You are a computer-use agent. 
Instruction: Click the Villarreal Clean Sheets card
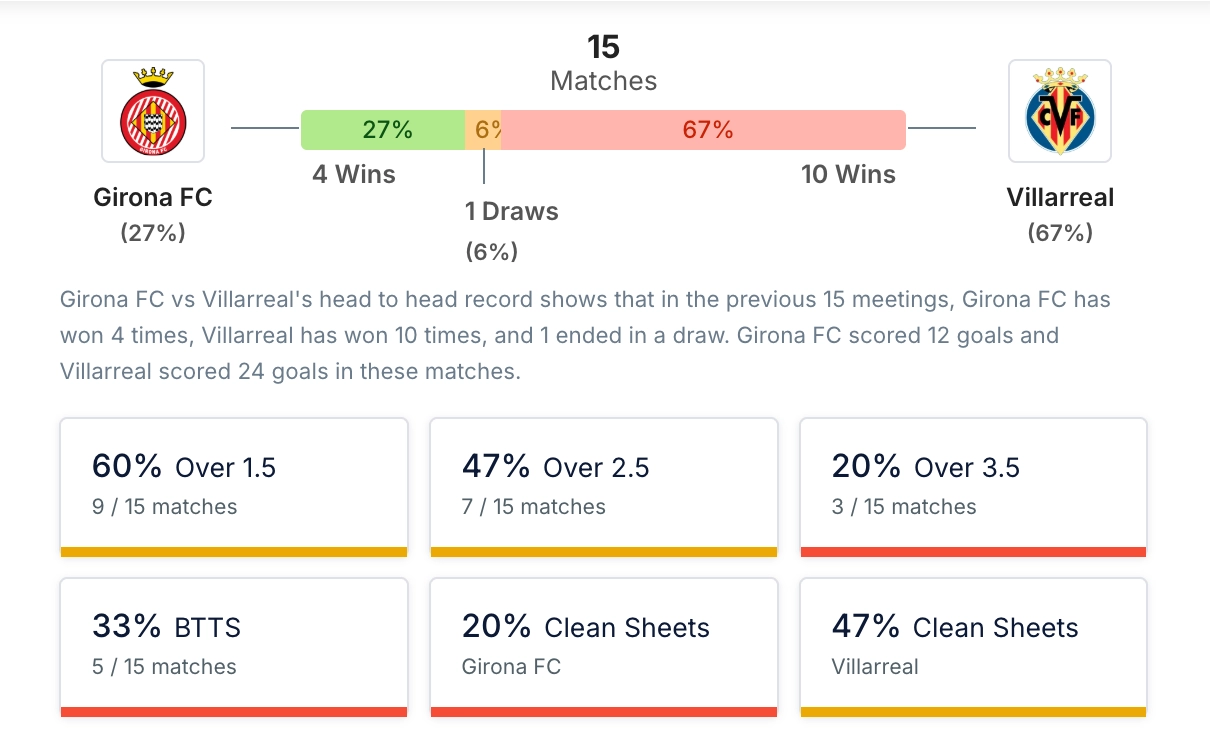click(972, 644)
